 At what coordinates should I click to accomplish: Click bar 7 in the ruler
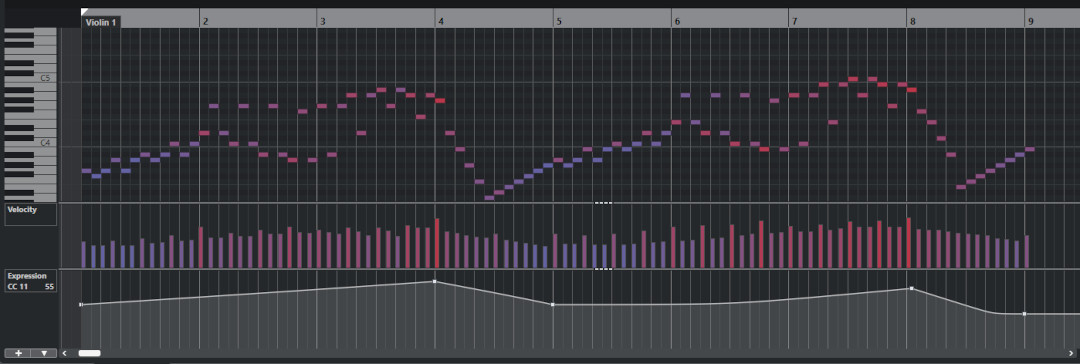[795, 21]
